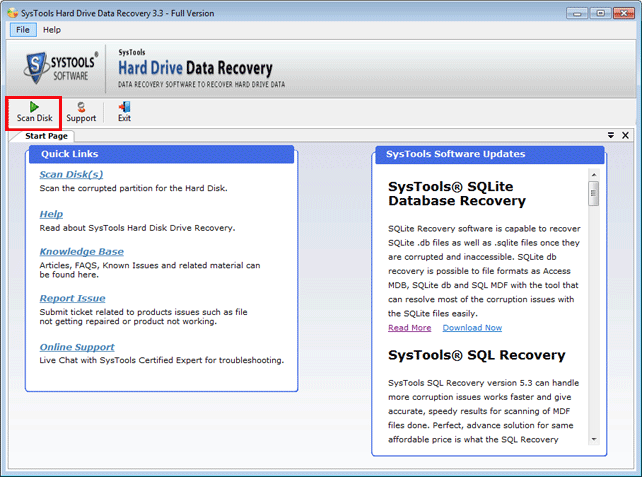Open Support from the toolbar

click(81, 113)
